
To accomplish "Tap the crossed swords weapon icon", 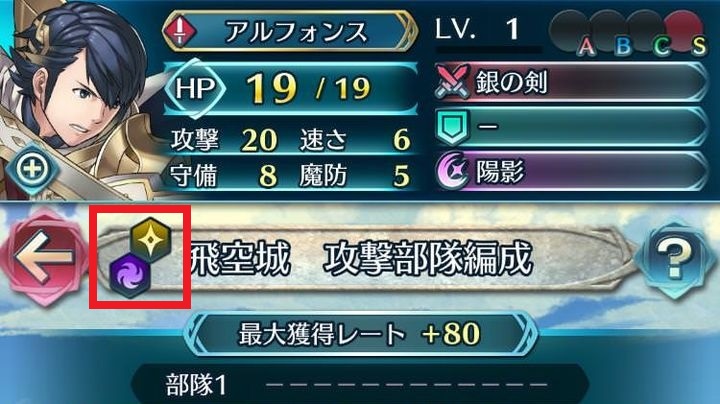I will tap(454, 82).
